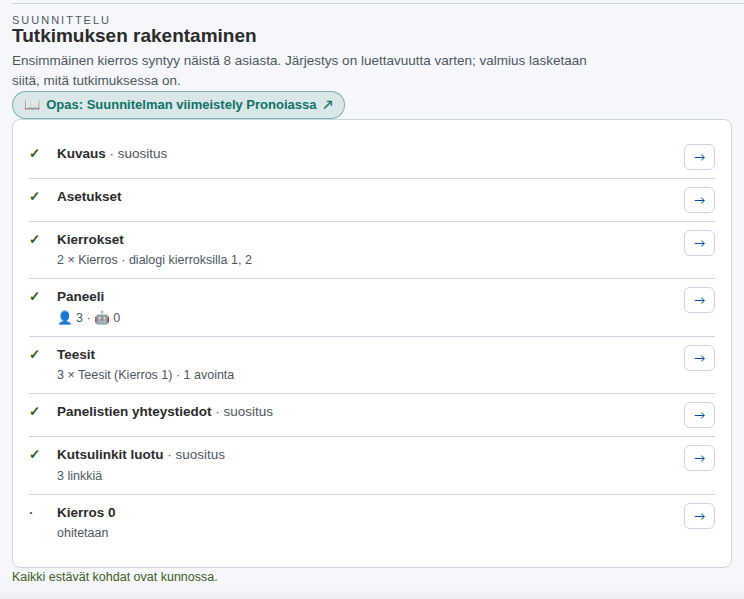The image size is (744, 599).
Task: Go to Kierrokset via its arrow button
Action: click(x=699, y=243)
